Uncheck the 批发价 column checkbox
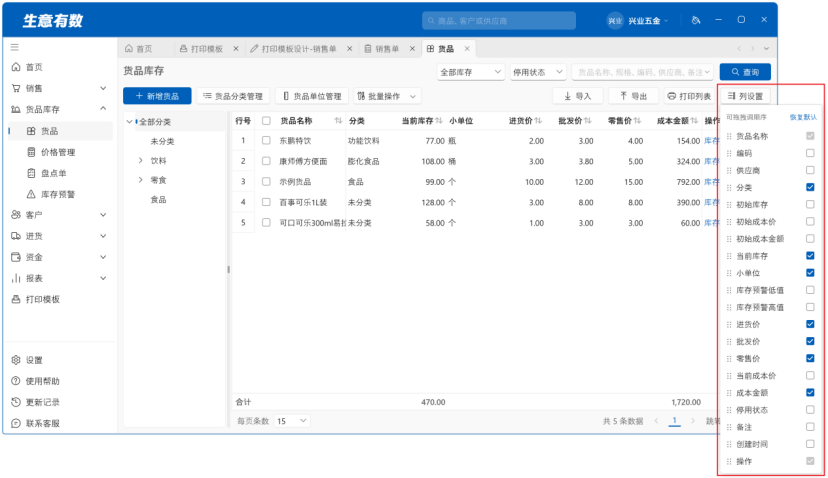 click(x=810, y=341)
